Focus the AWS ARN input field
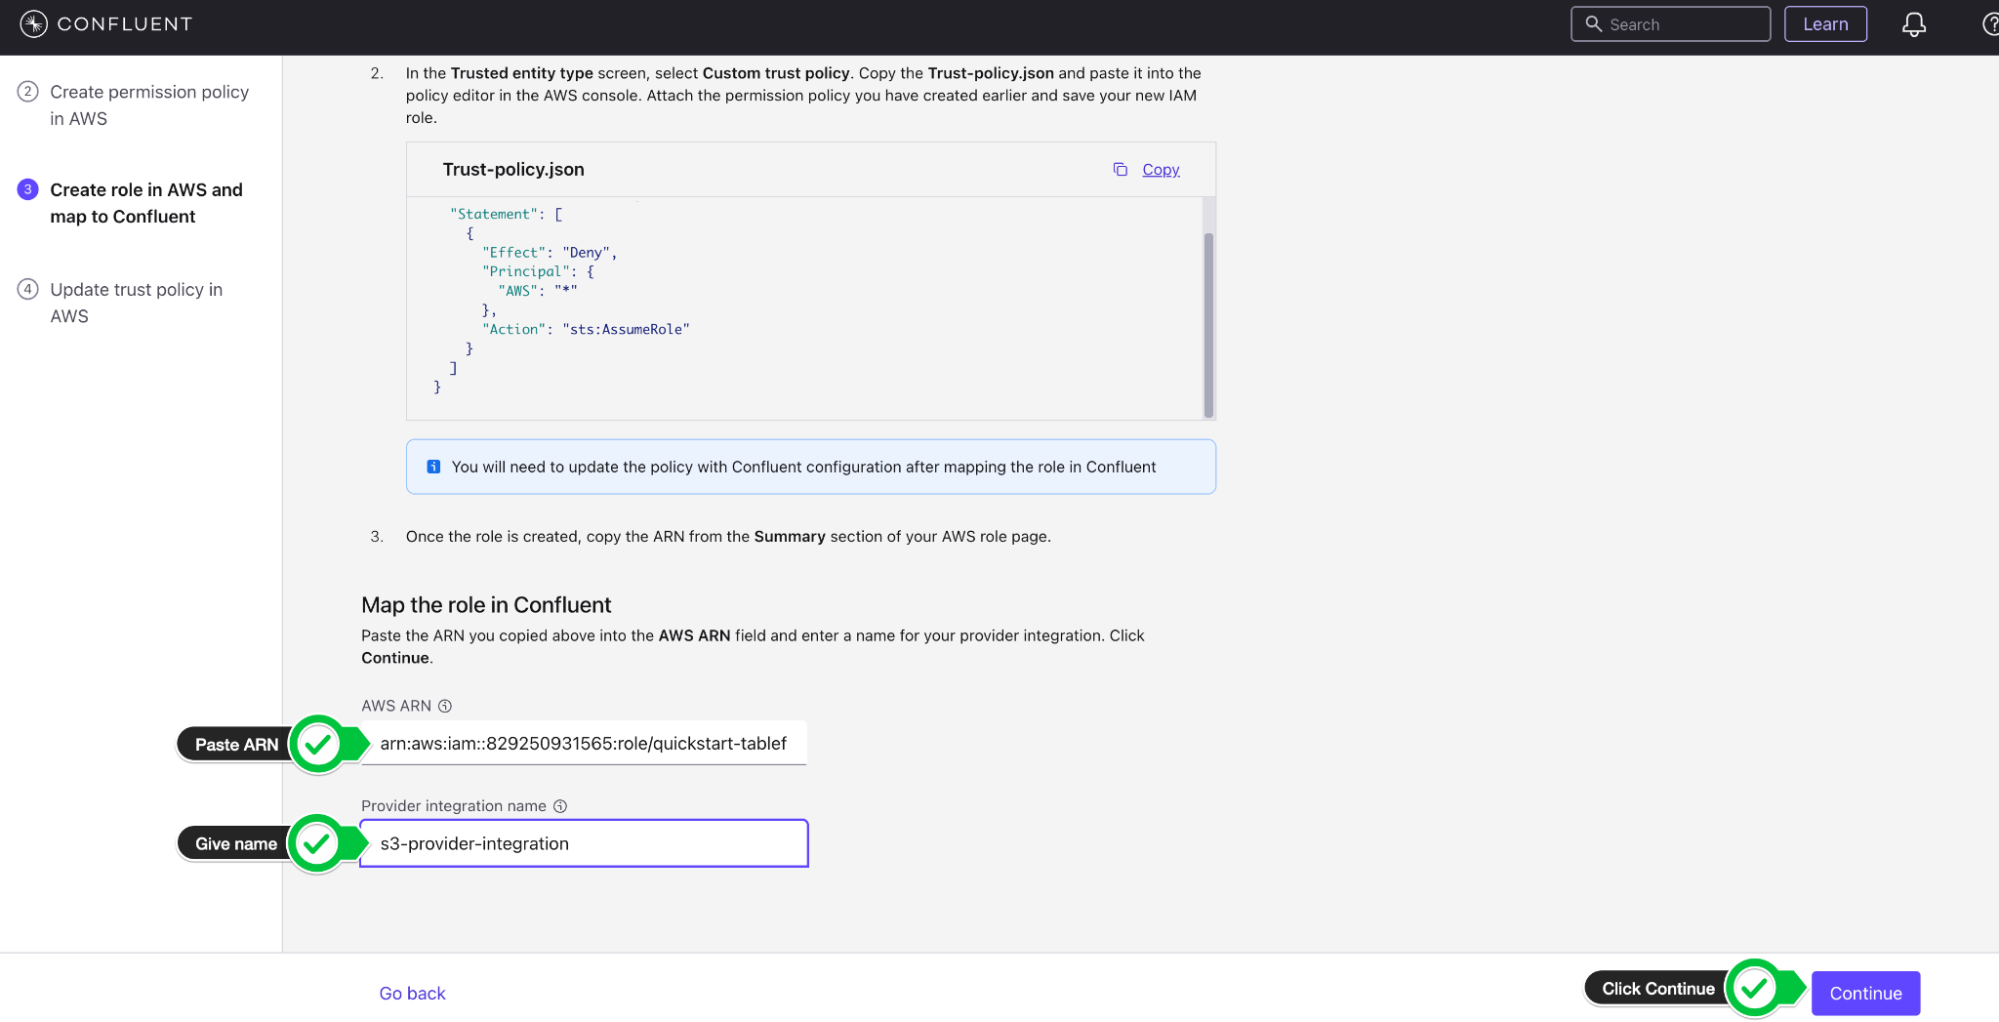This screenshot has width=1999, height=1022. pyautogui.click(x=583, y=744)
